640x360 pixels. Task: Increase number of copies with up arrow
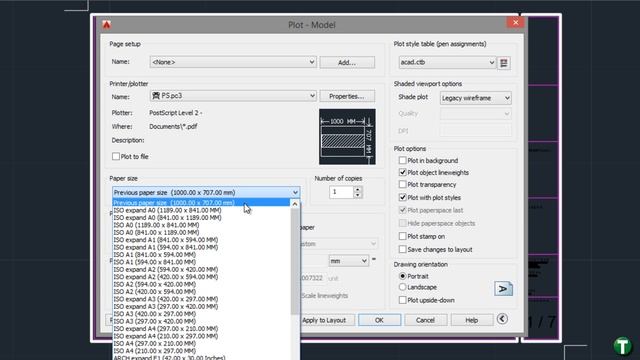tap(358, 189)
